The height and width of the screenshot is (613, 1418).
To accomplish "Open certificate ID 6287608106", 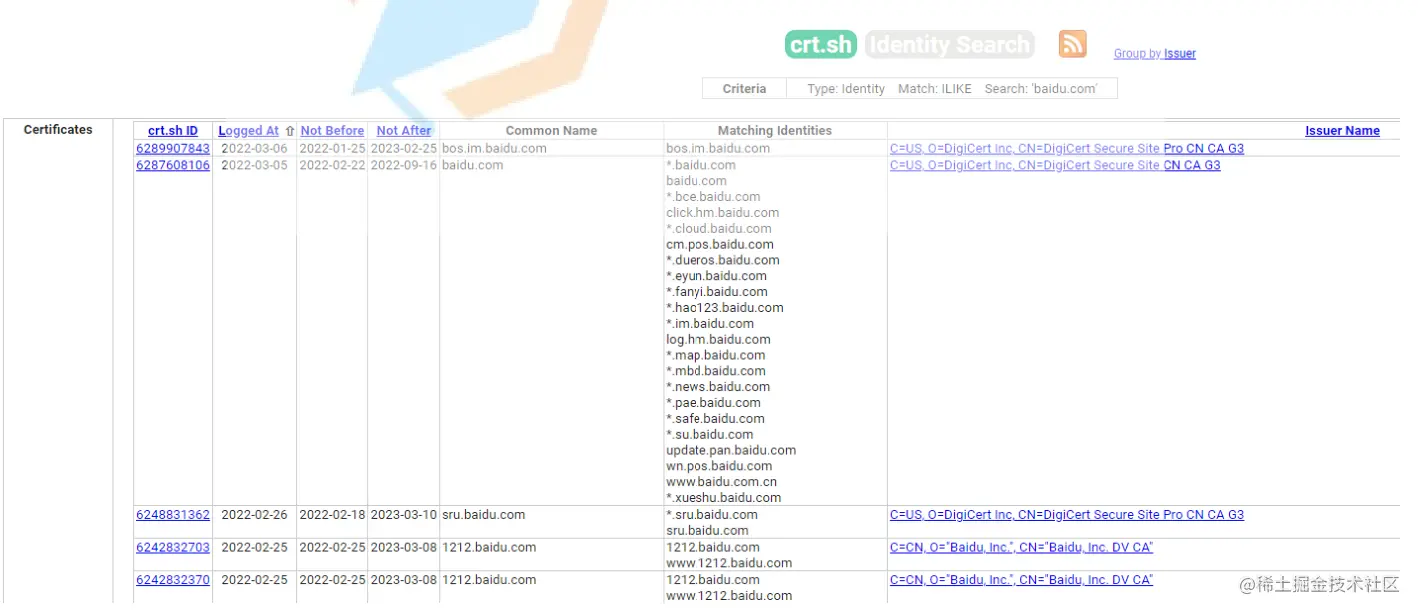I will (173, 166).
